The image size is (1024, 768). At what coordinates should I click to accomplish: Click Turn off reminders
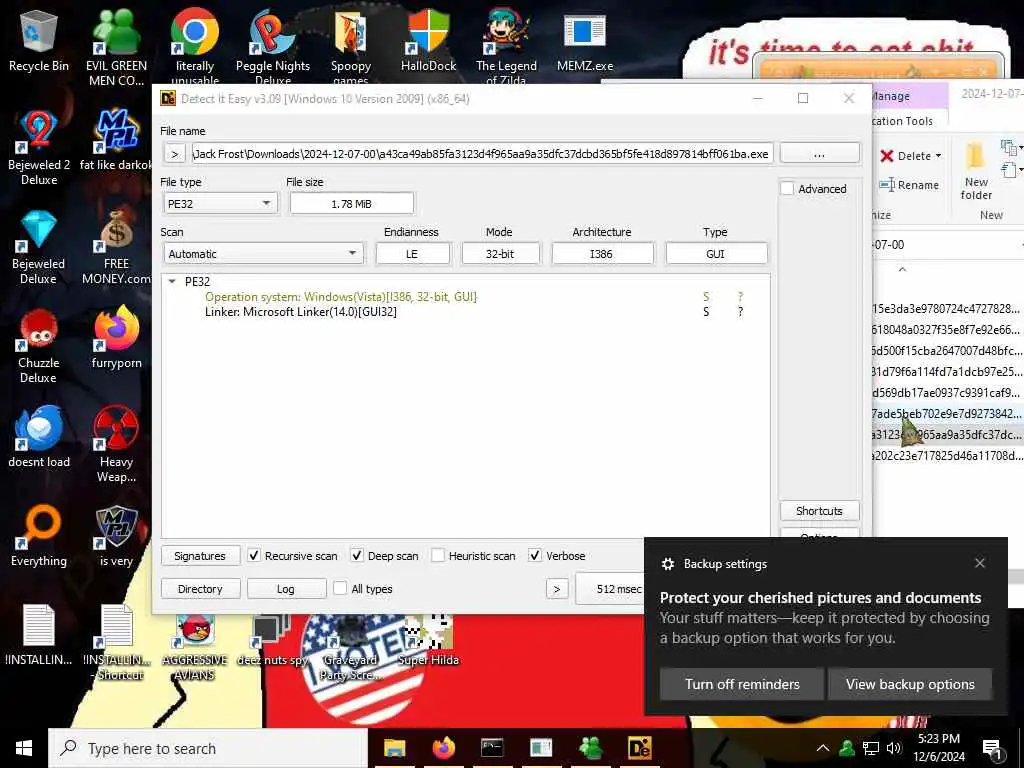click(742, 684)
